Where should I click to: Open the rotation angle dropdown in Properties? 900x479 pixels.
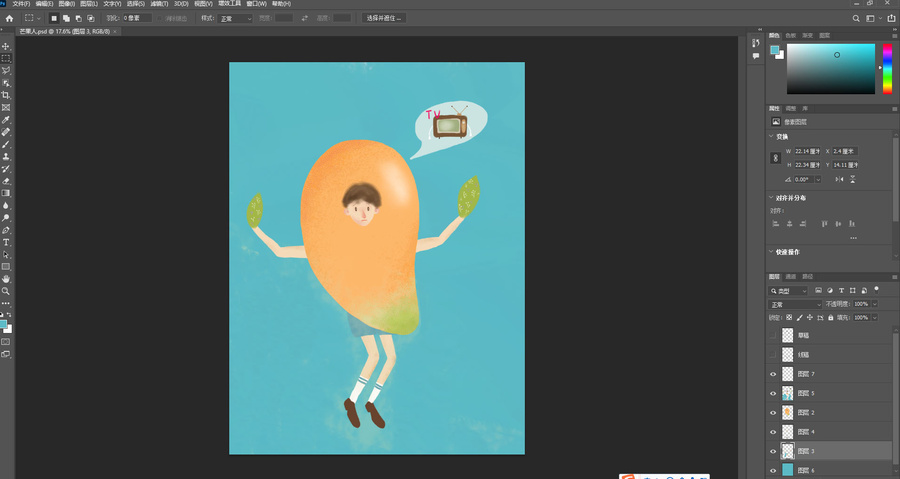click(x=818, y=180)
